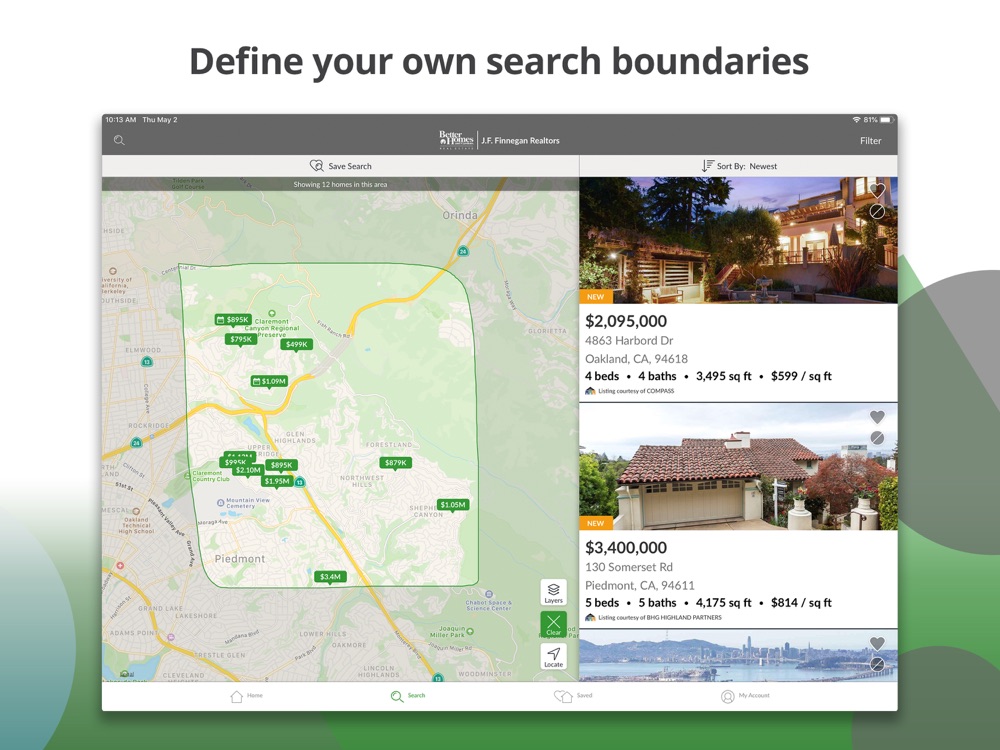Switch to the Saved tab
This screenshot has height=750, width=1000.
pyautogui.click(x=573, y=696)
